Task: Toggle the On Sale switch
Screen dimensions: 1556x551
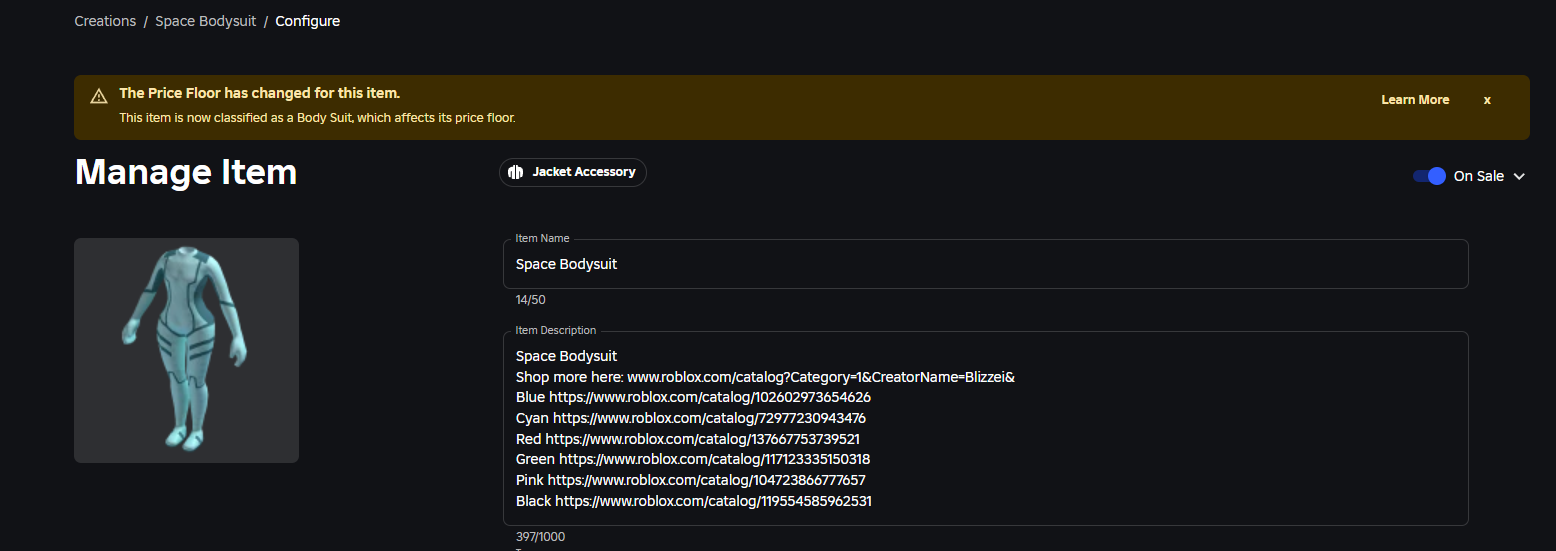Action: pos(1429,176)
